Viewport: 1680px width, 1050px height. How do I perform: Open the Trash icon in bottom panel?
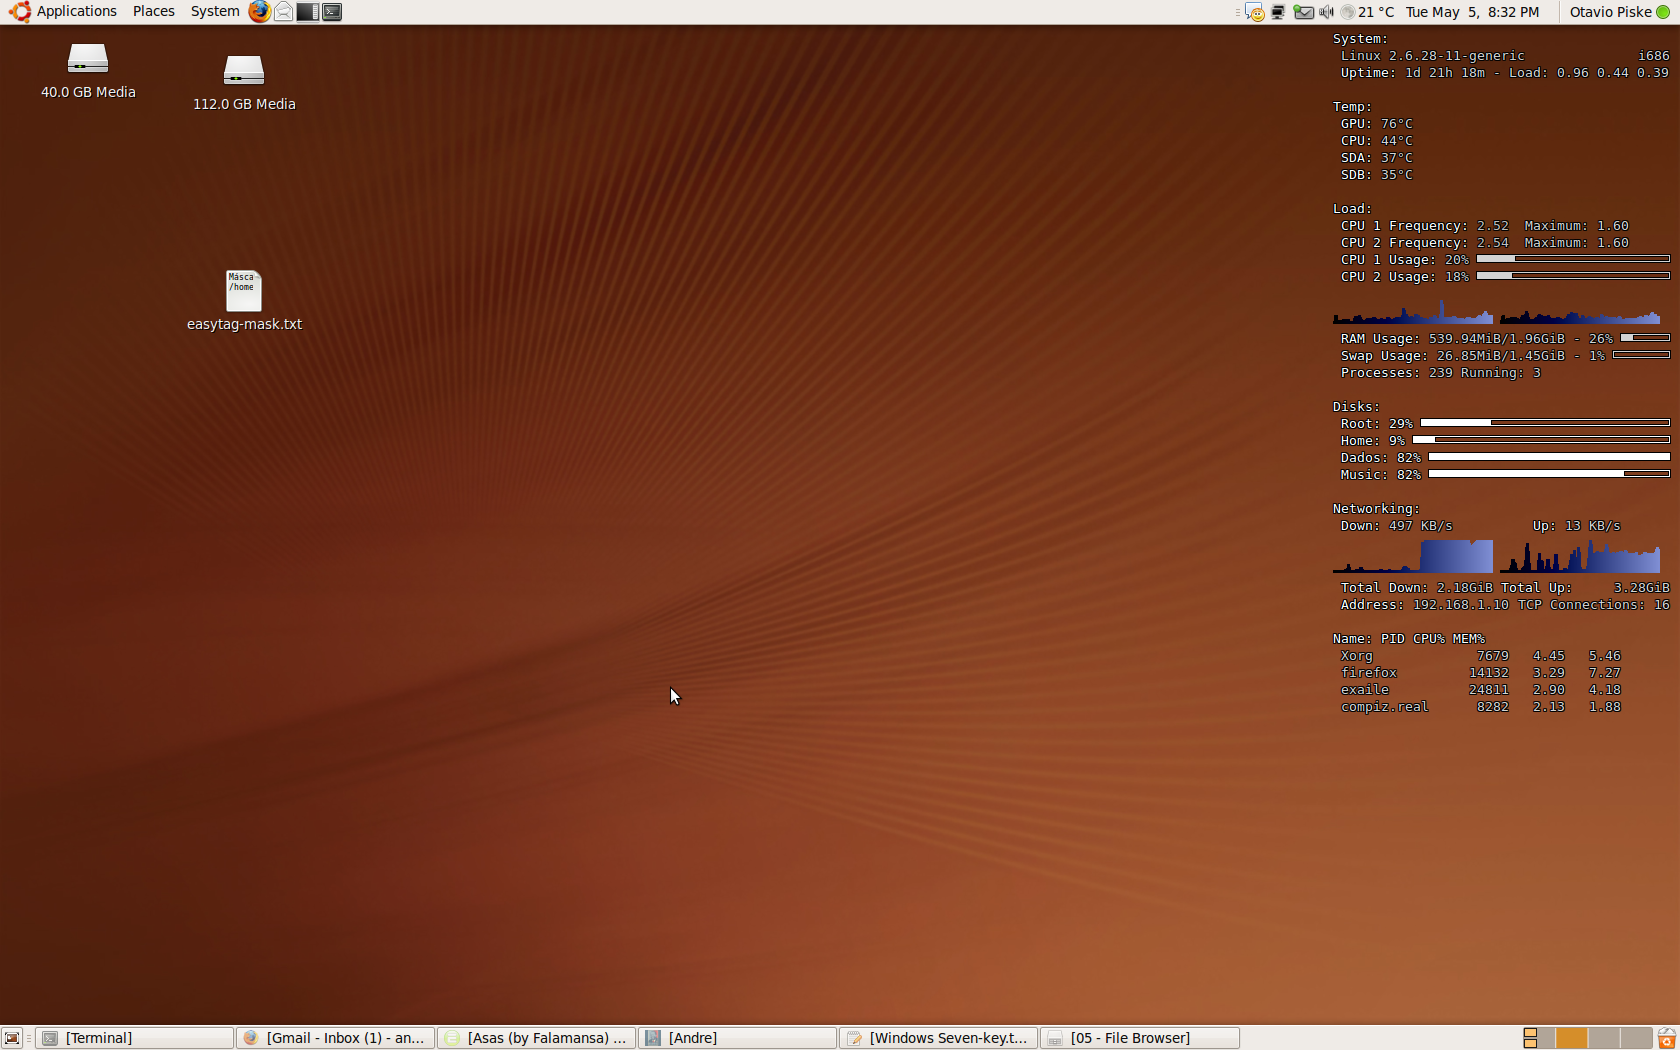pos(1666,1038)
